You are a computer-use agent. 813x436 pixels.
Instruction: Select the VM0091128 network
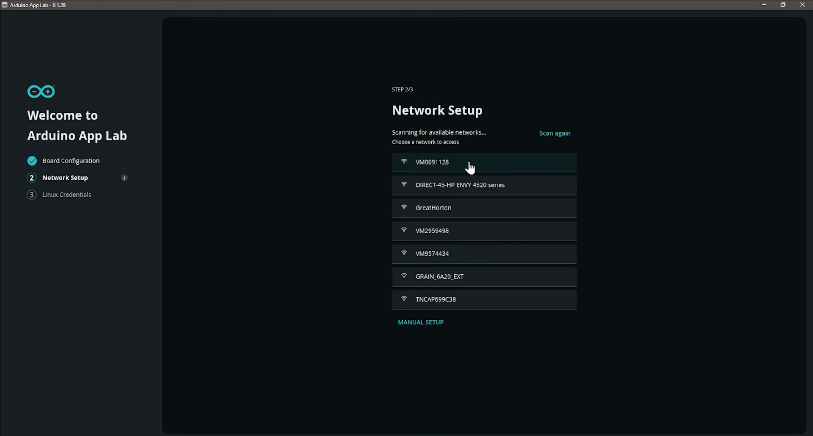pyautogui.click(x=484, y=162)
